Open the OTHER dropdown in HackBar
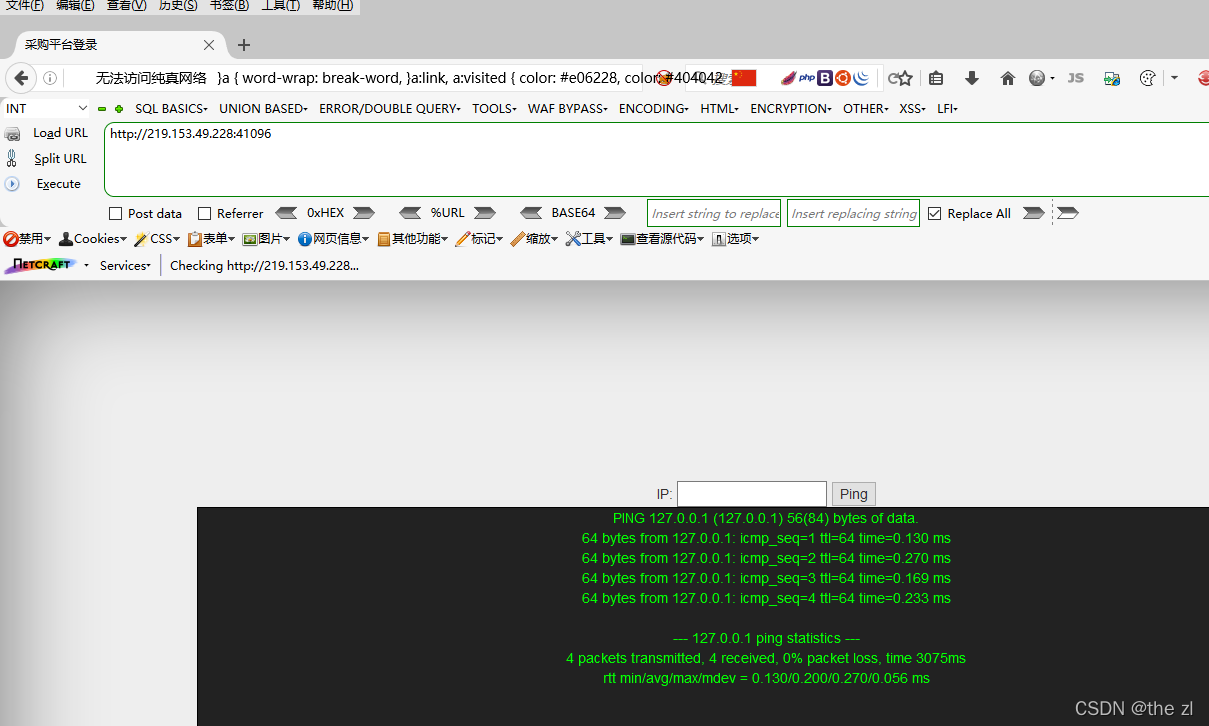Screen dimensions: 1209x726 tap(865, 108)
